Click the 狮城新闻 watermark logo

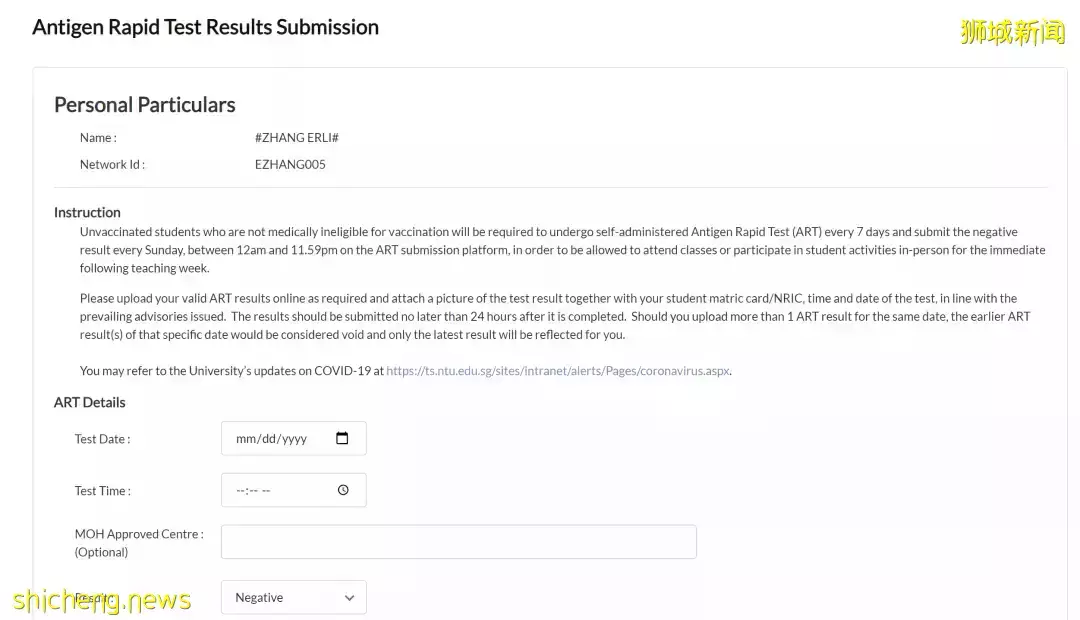point(1012,32)
